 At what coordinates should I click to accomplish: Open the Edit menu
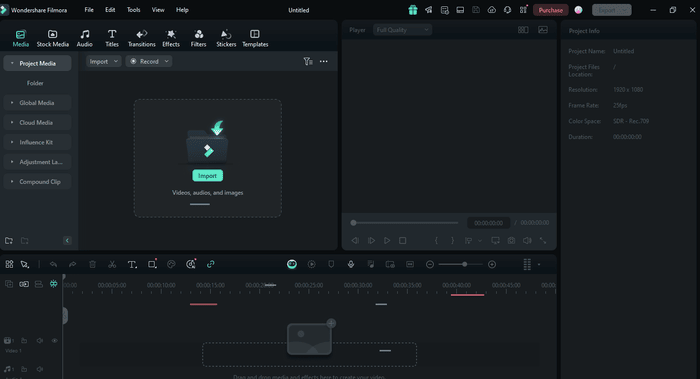110,10
